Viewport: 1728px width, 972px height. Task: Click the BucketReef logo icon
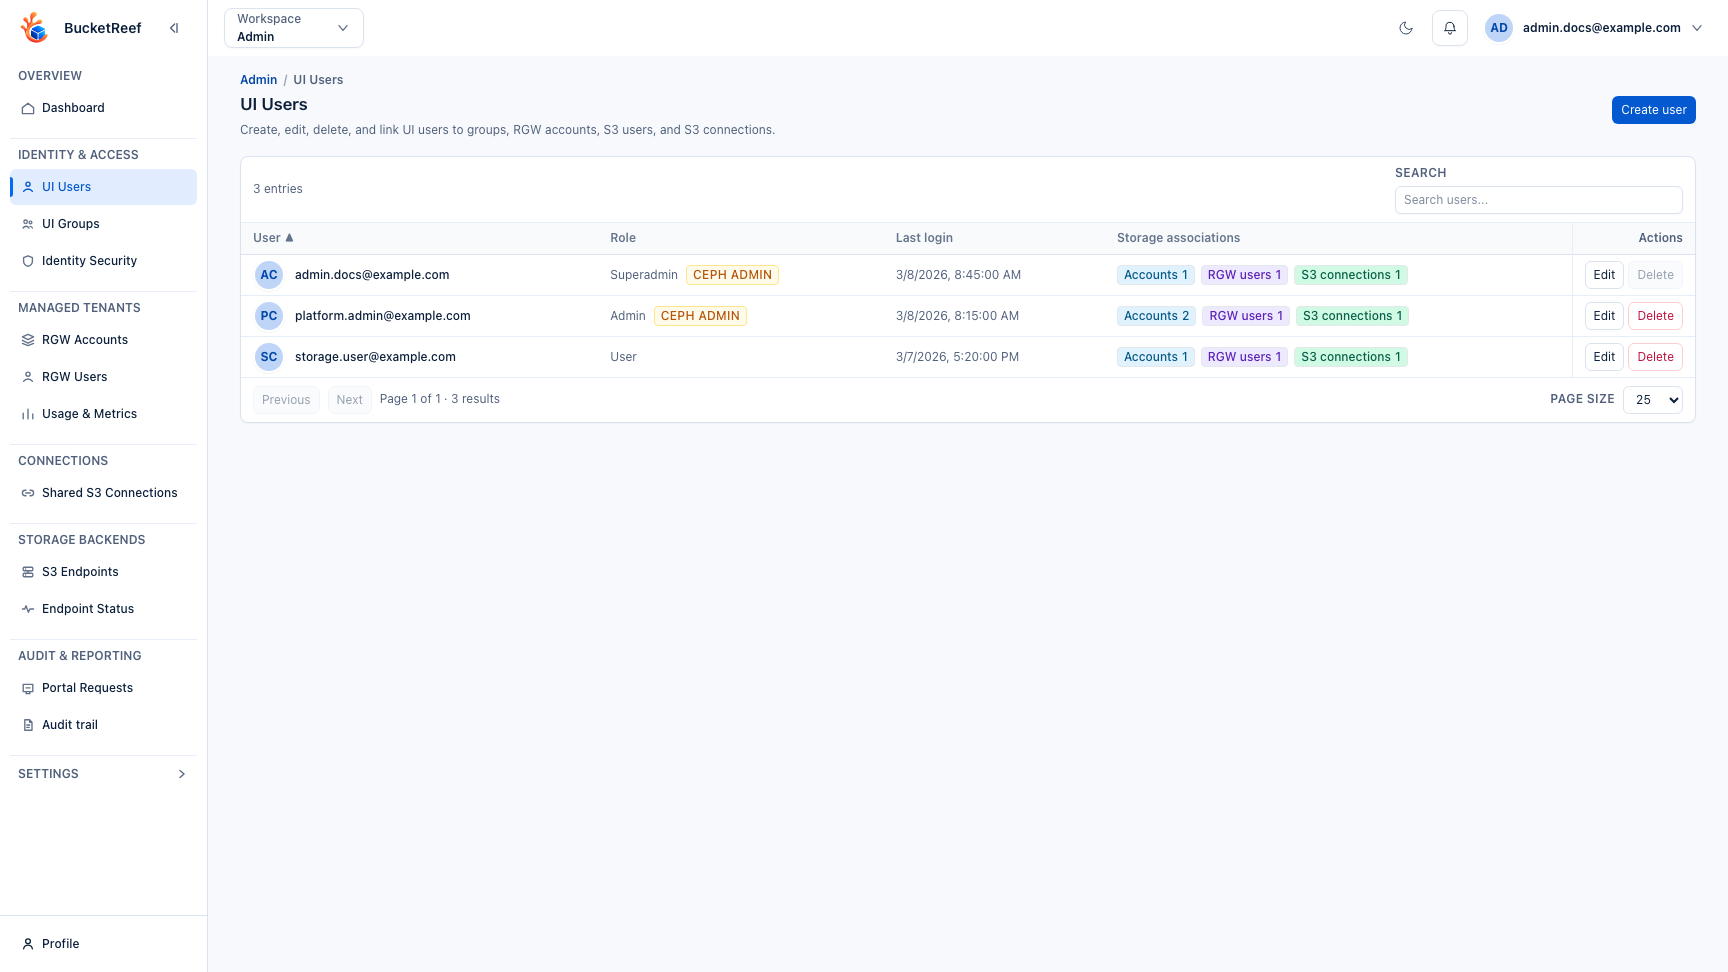tap(35, 28)
